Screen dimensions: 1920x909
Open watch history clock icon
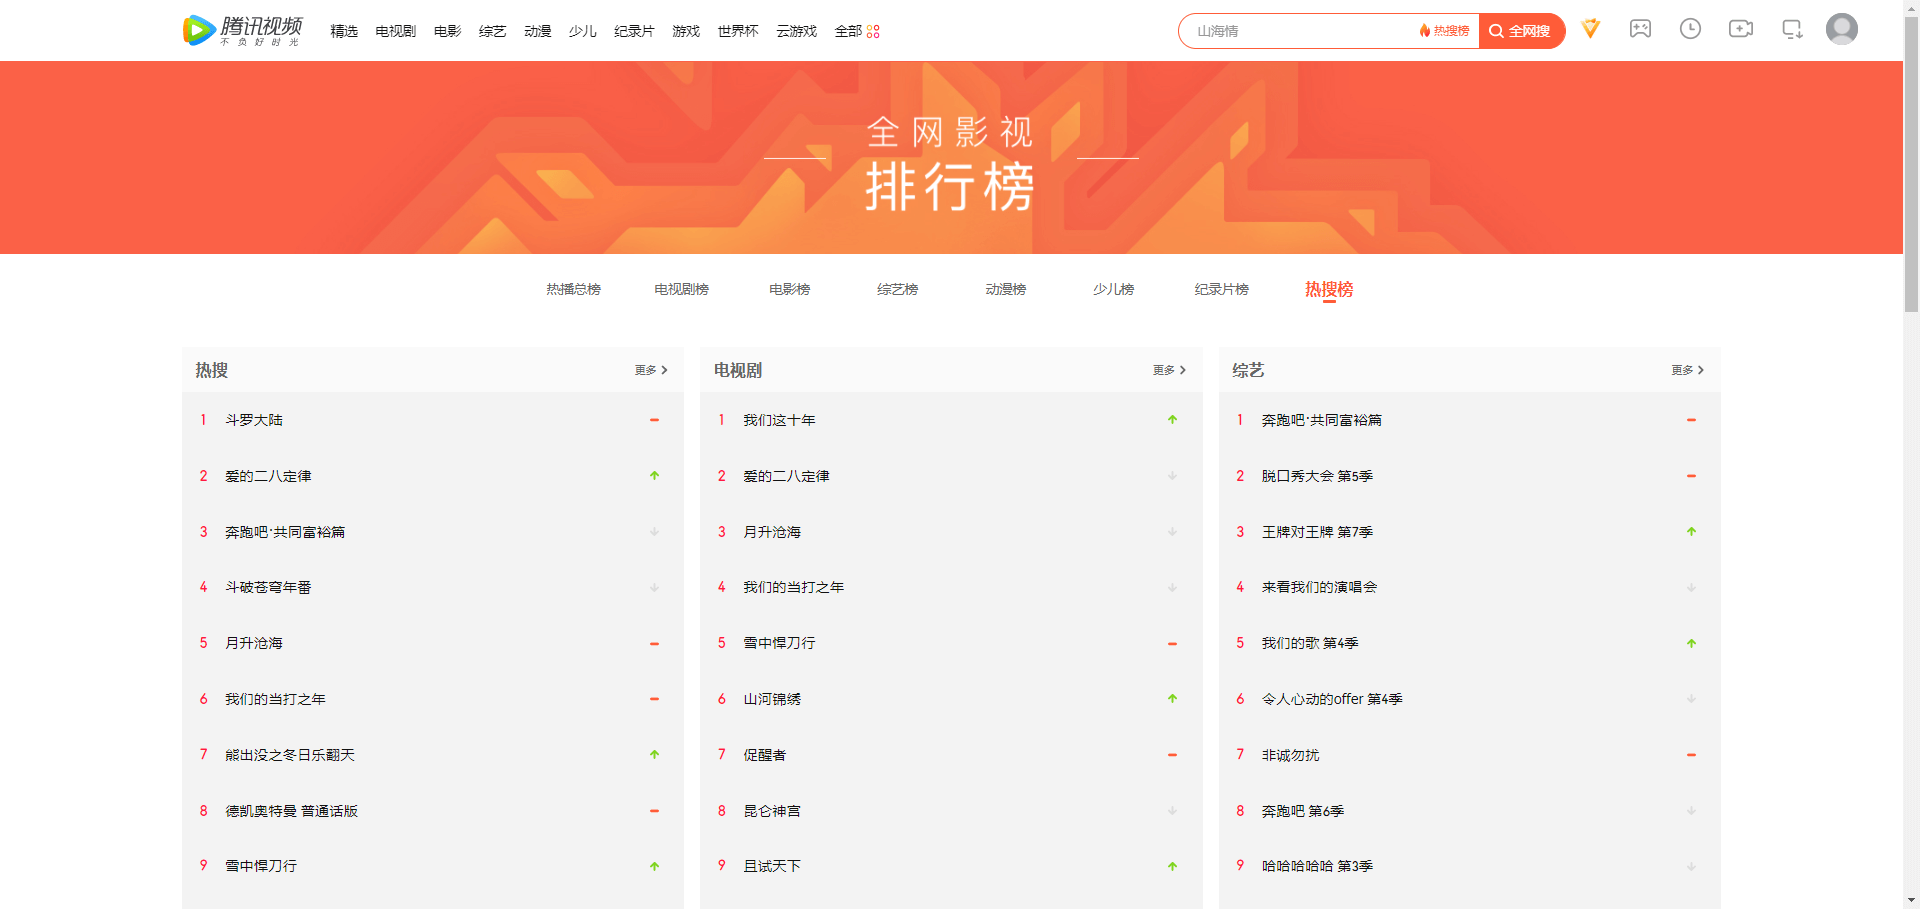[1690, 29]
